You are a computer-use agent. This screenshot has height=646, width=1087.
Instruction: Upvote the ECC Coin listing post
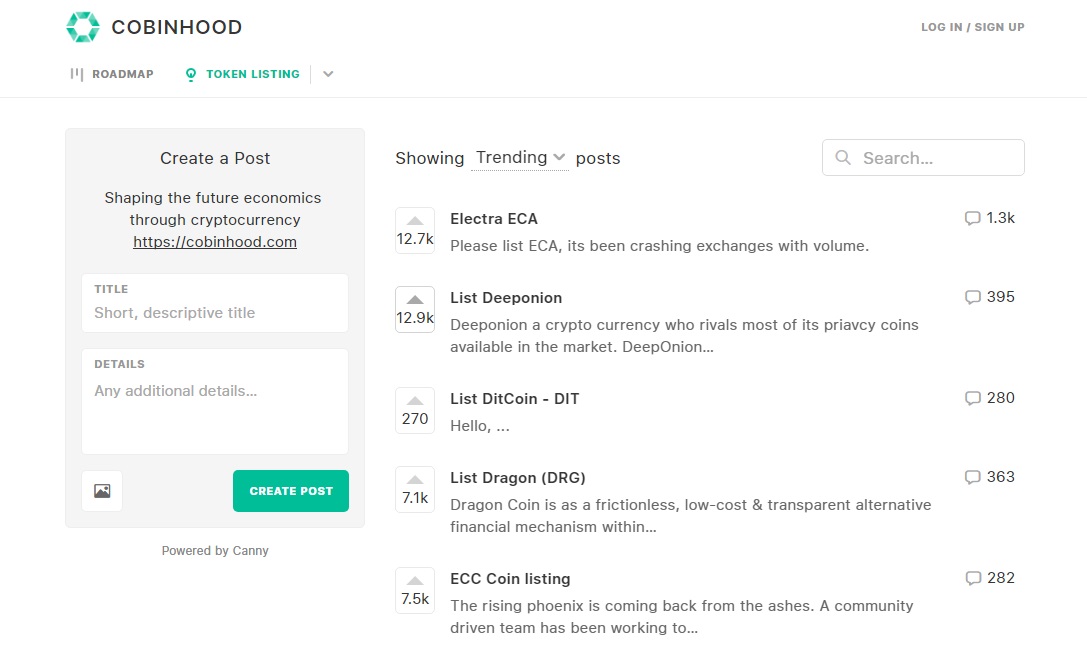tap(415, 591)
